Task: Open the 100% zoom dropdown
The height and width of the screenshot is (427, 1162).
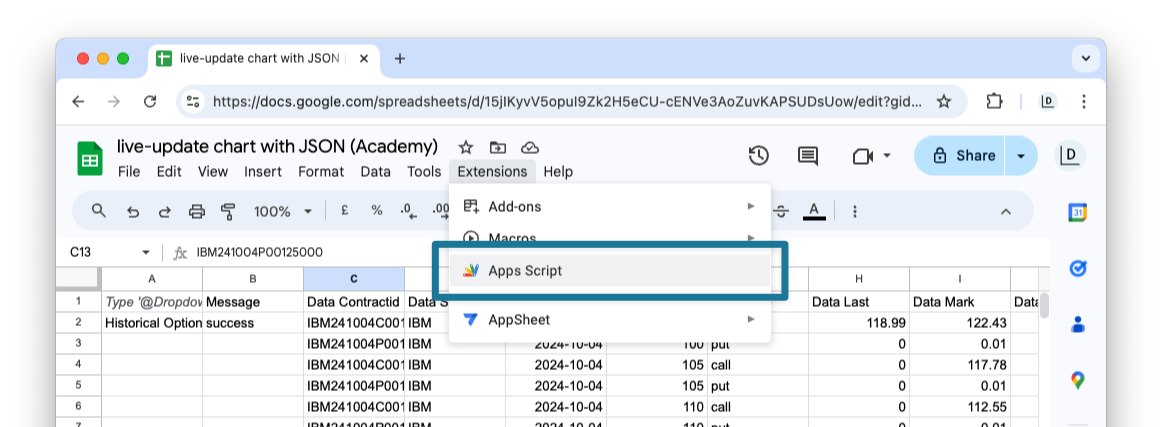Action: pyautogui.click(x=283, y=211)
